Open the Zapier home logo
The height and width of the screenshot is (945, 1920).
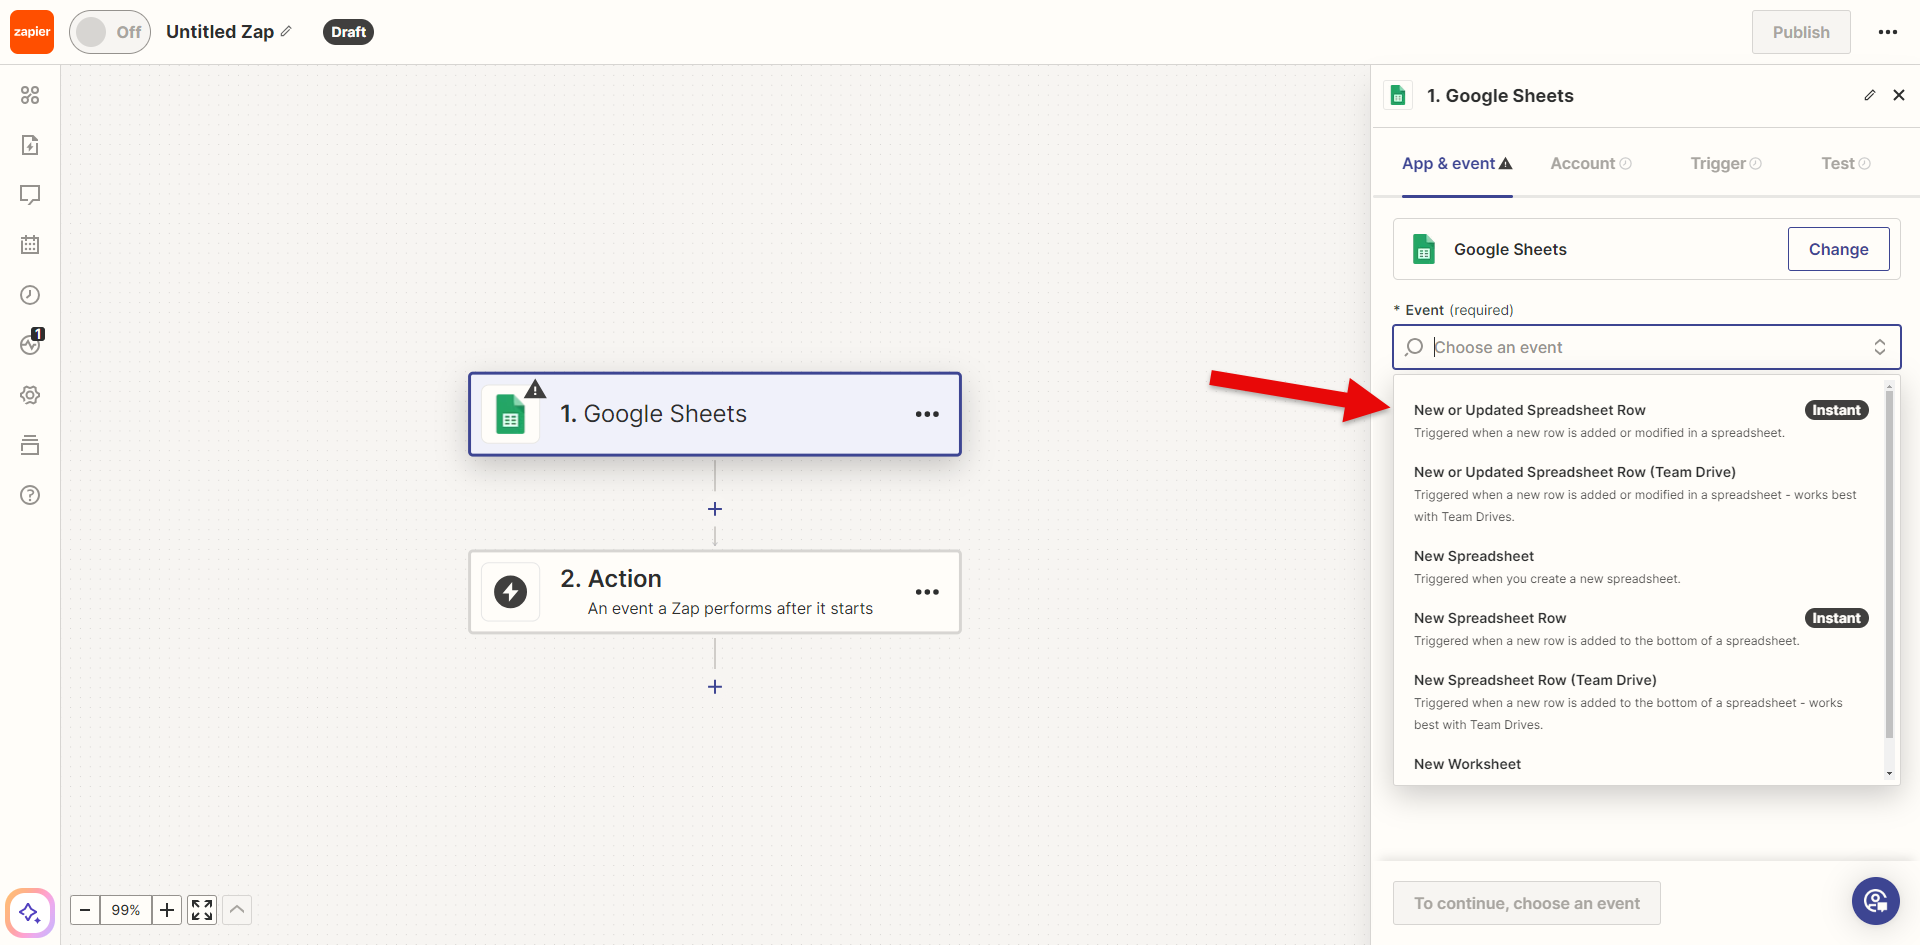point(32,32)
